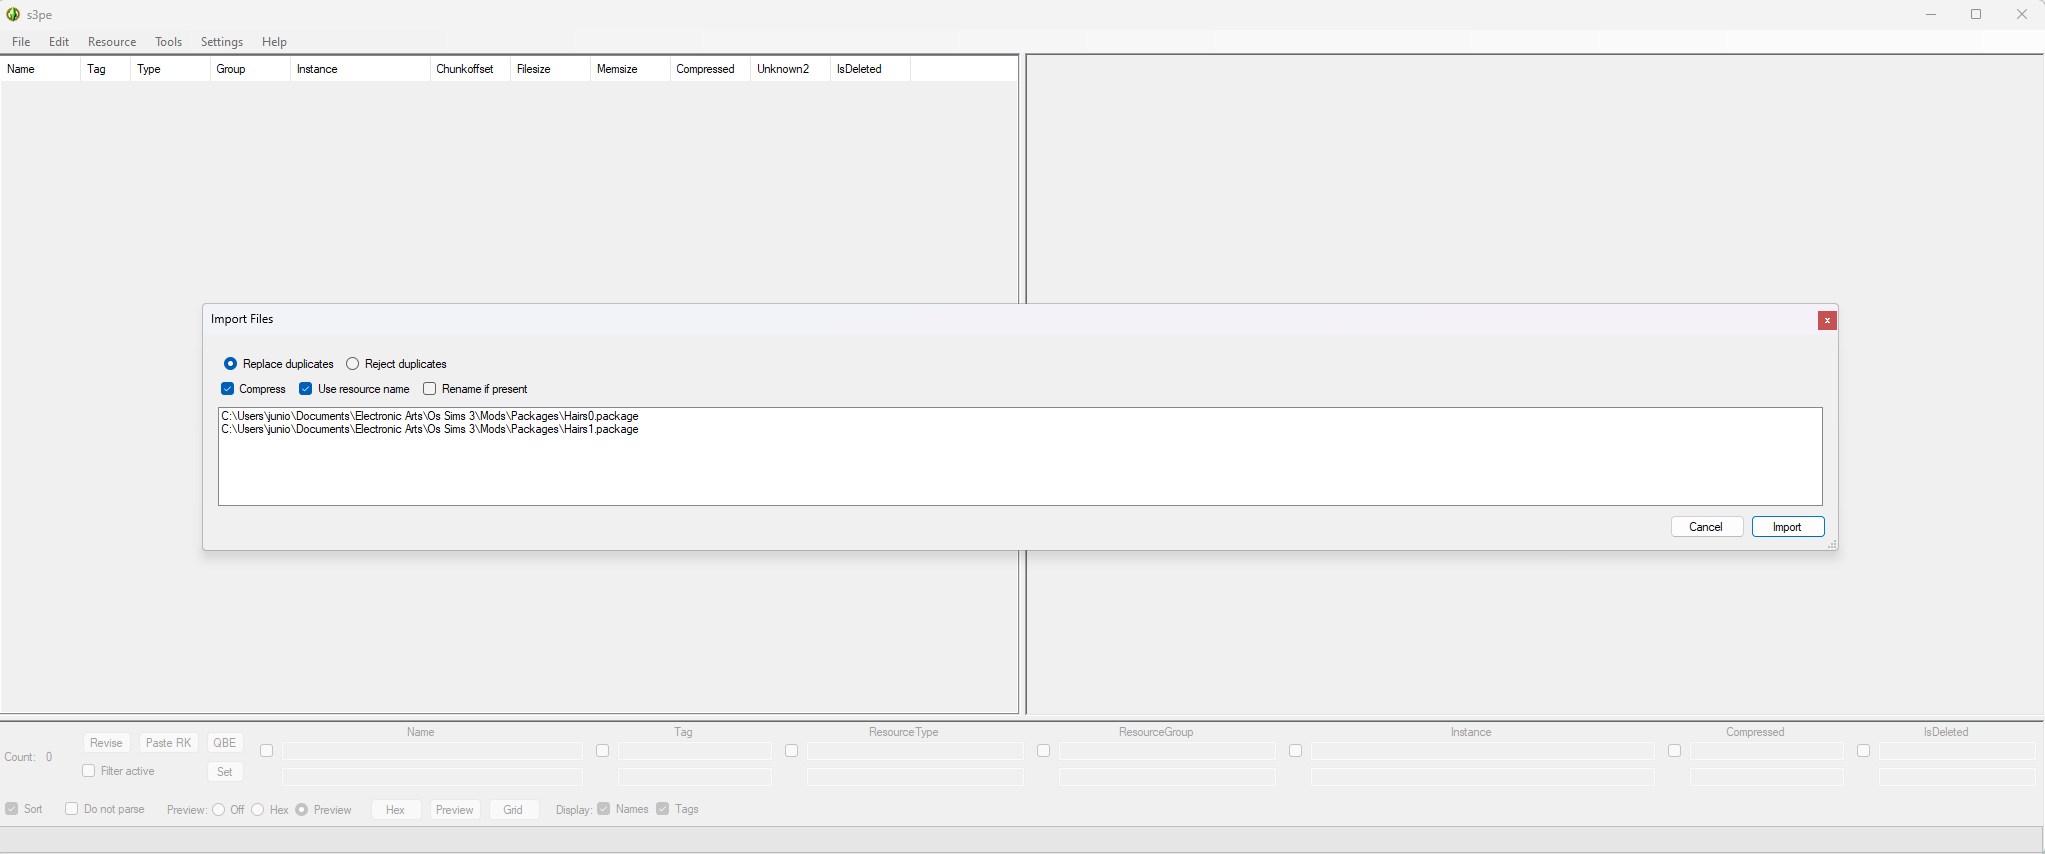Toggle the Sort checkbox

click(12, 809)
